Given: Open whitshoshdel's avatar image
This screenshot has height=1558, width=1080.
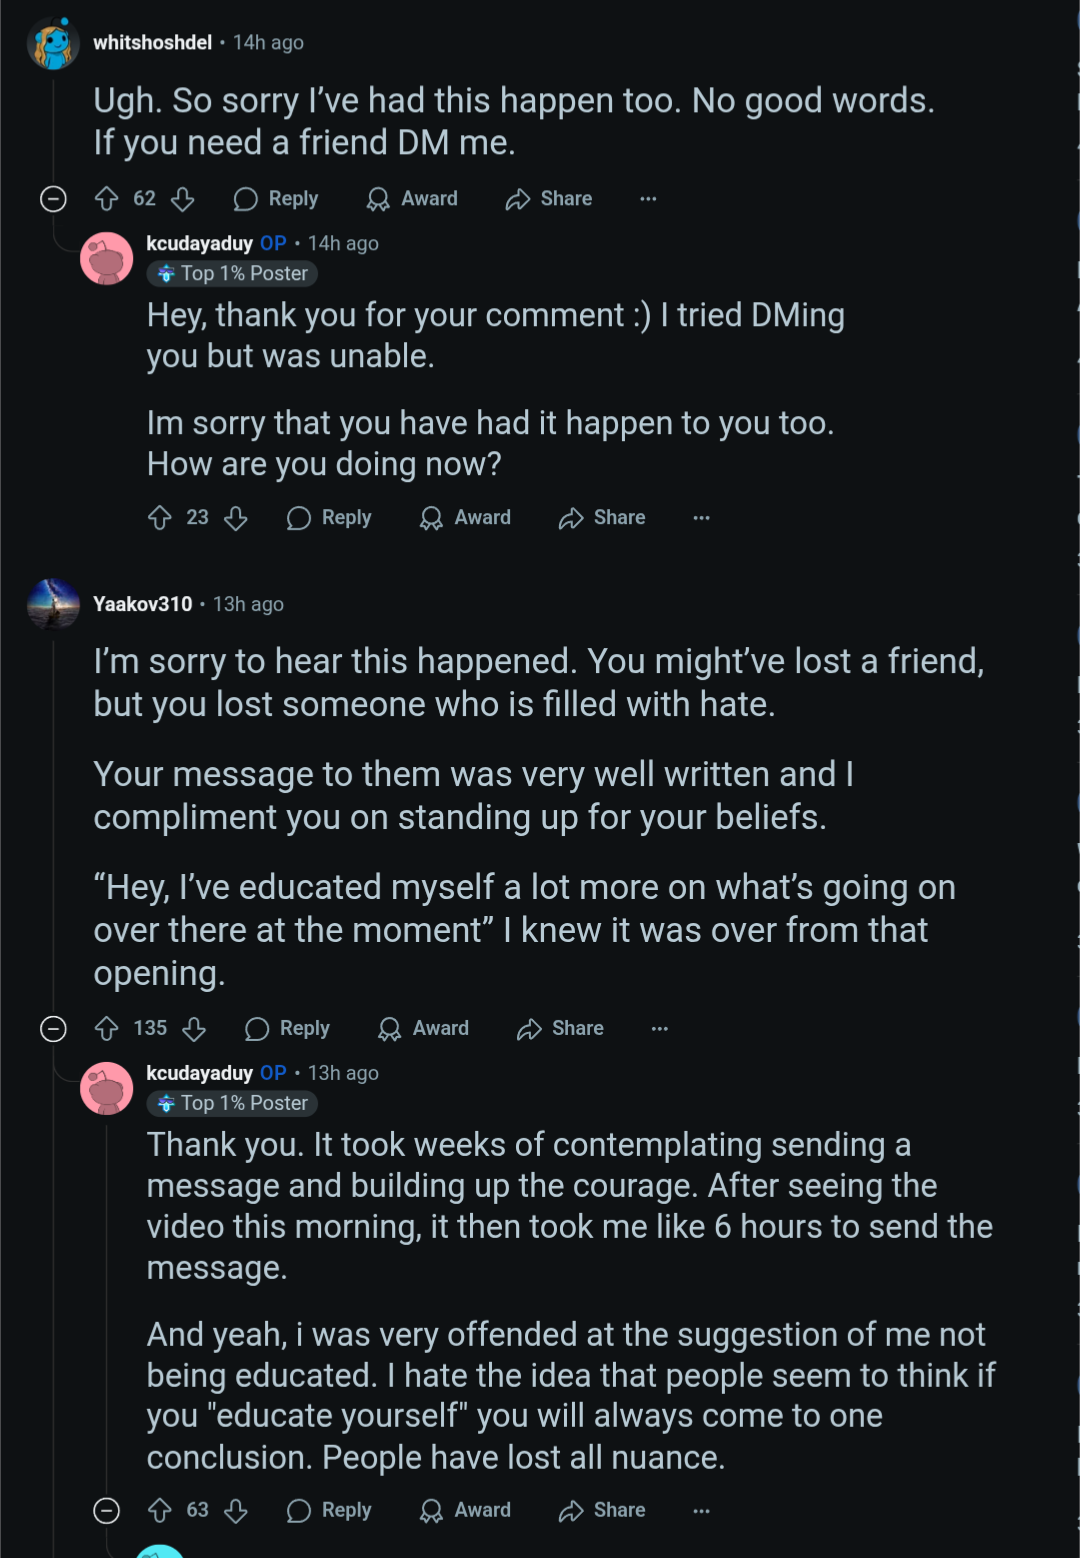Looking at the screenshot, I should point(53,43).
